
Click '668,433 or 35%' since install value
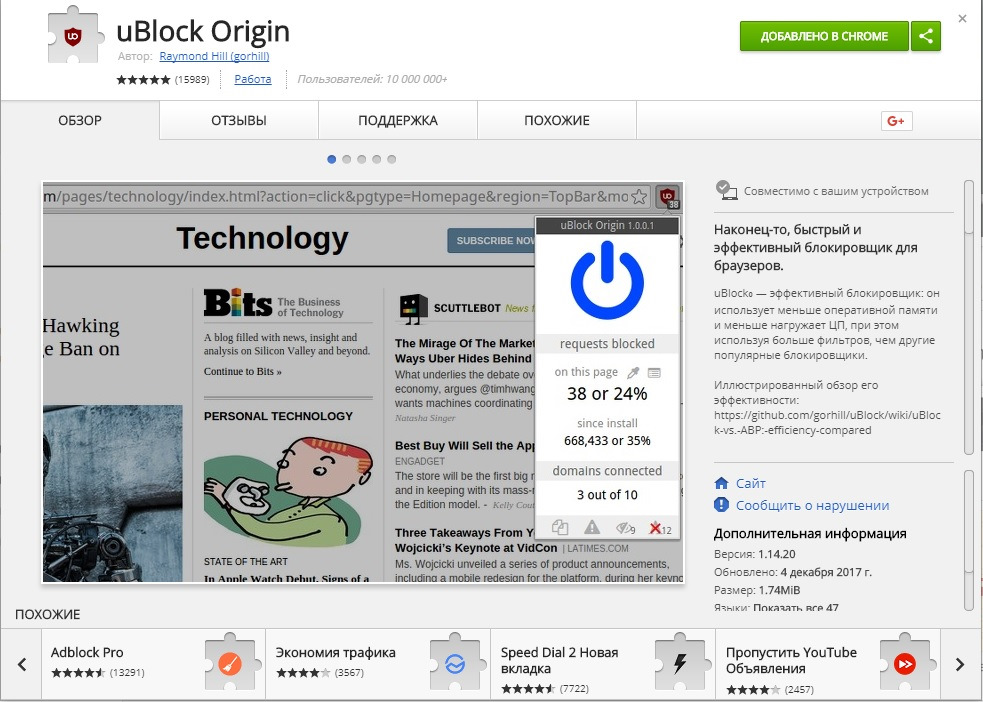[607, 441]
